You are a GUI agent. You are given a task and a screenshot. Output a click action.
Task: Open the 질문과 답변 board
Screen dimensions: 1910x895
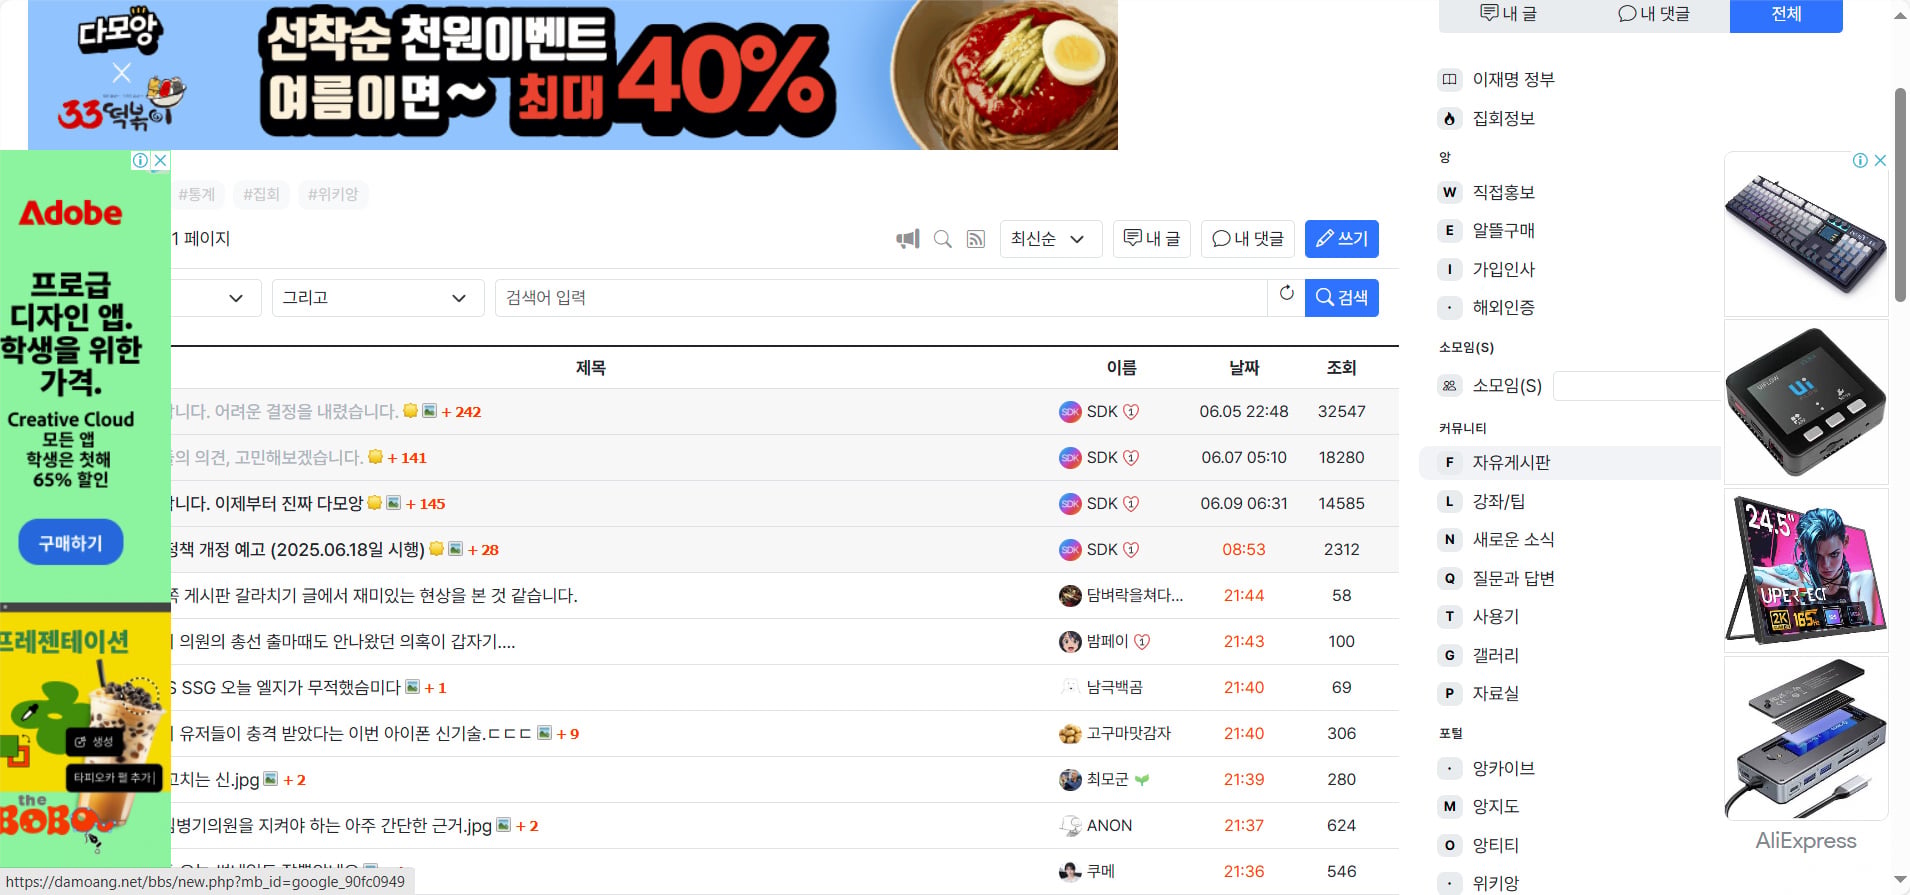pos(1513,578)
